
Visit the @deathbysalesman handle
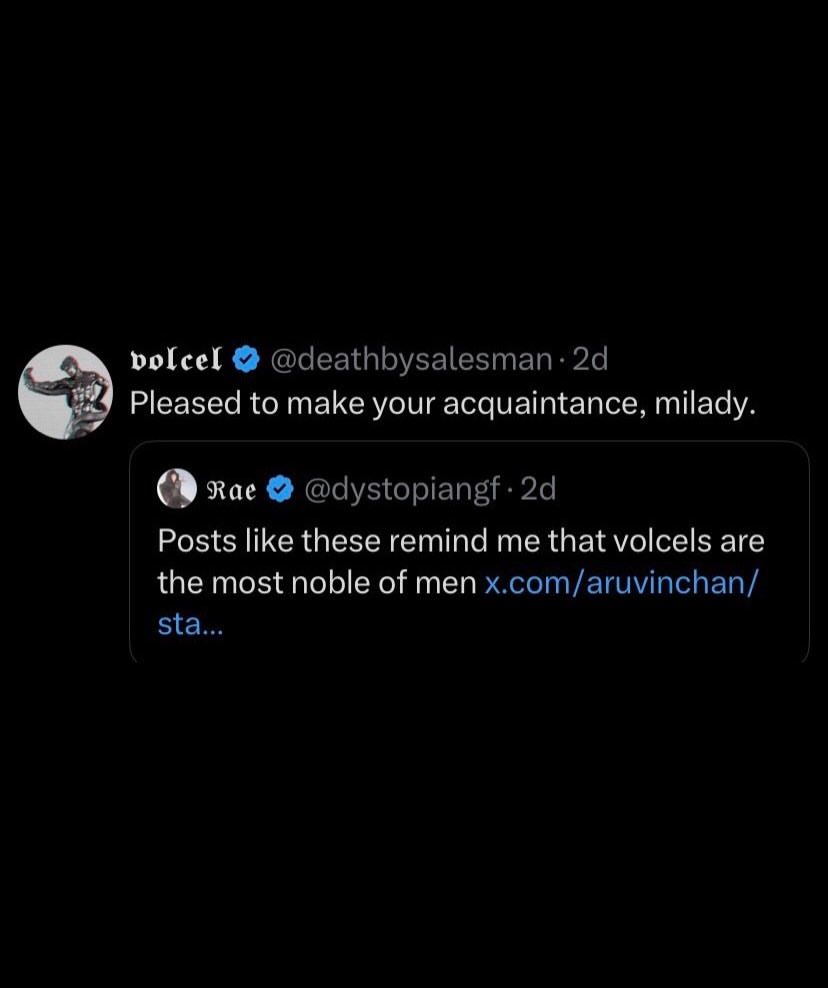point(411,360)
